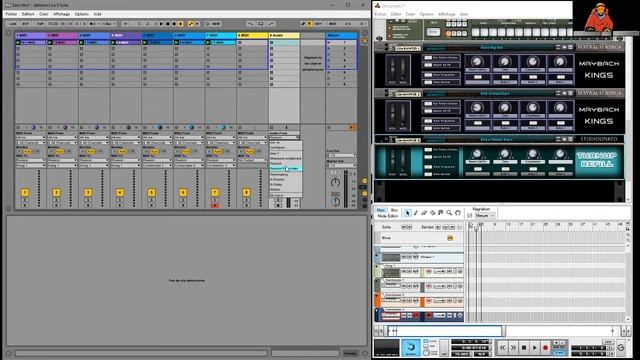Open the Edition menu in Ableton Live
The width and height of the screenshot is (640, 360).
click(28, 14)
